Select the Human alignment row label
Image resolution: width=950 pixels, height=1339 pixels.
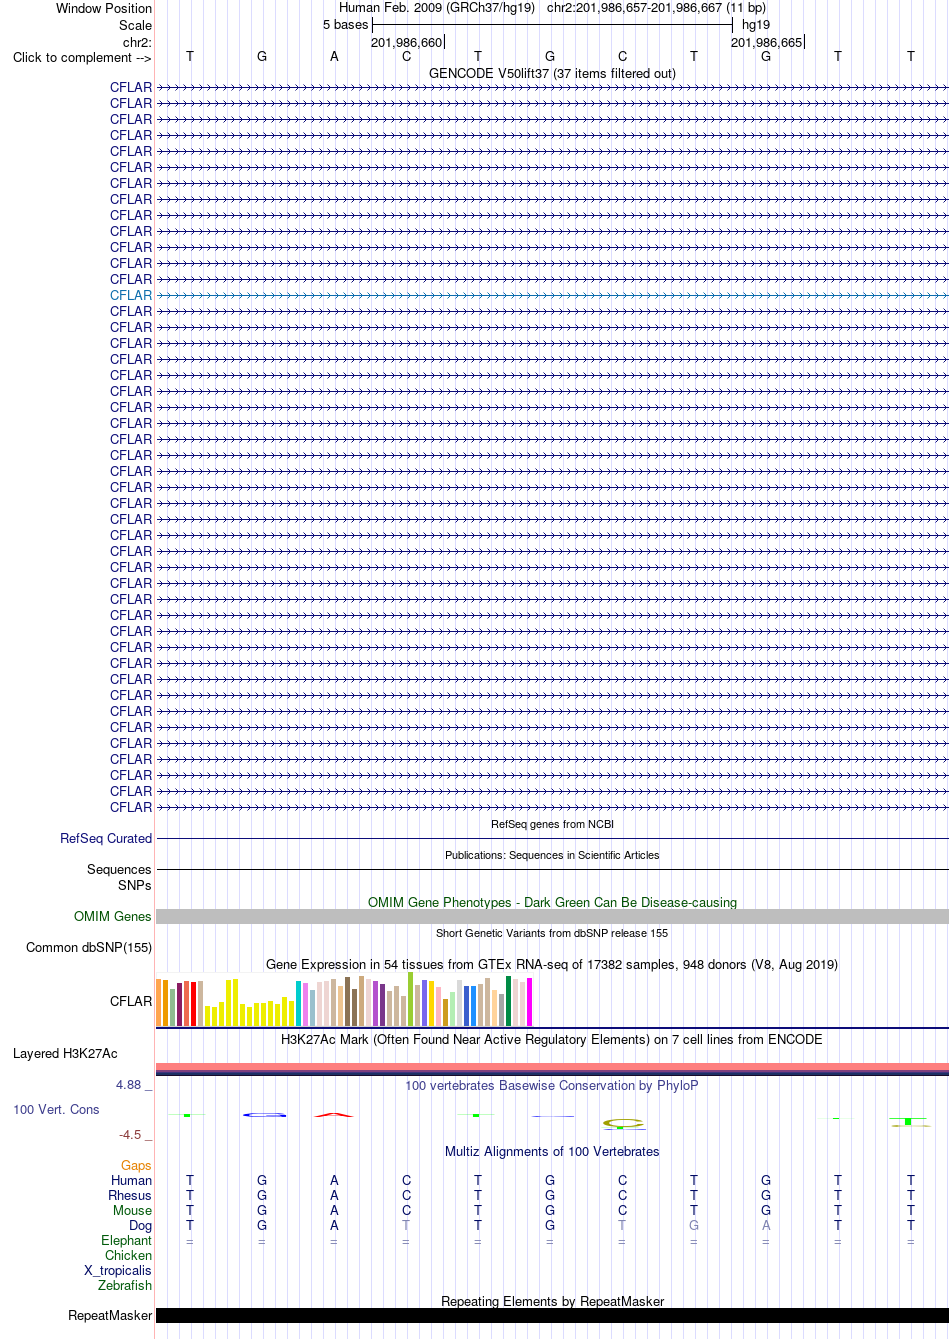tap(132, 1180)
